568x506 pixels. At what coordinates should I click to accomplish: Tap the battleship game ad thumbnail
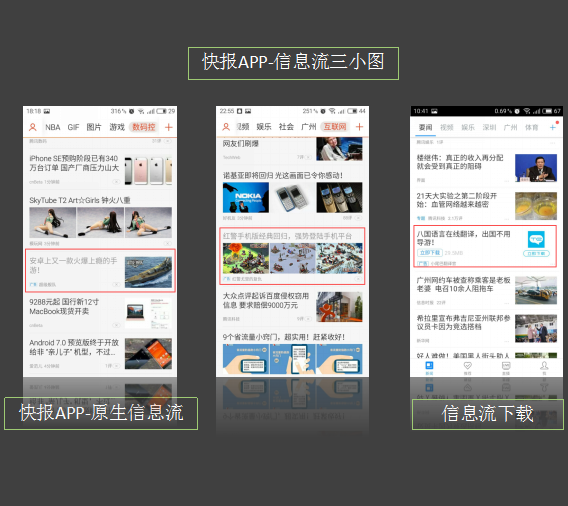148,272
